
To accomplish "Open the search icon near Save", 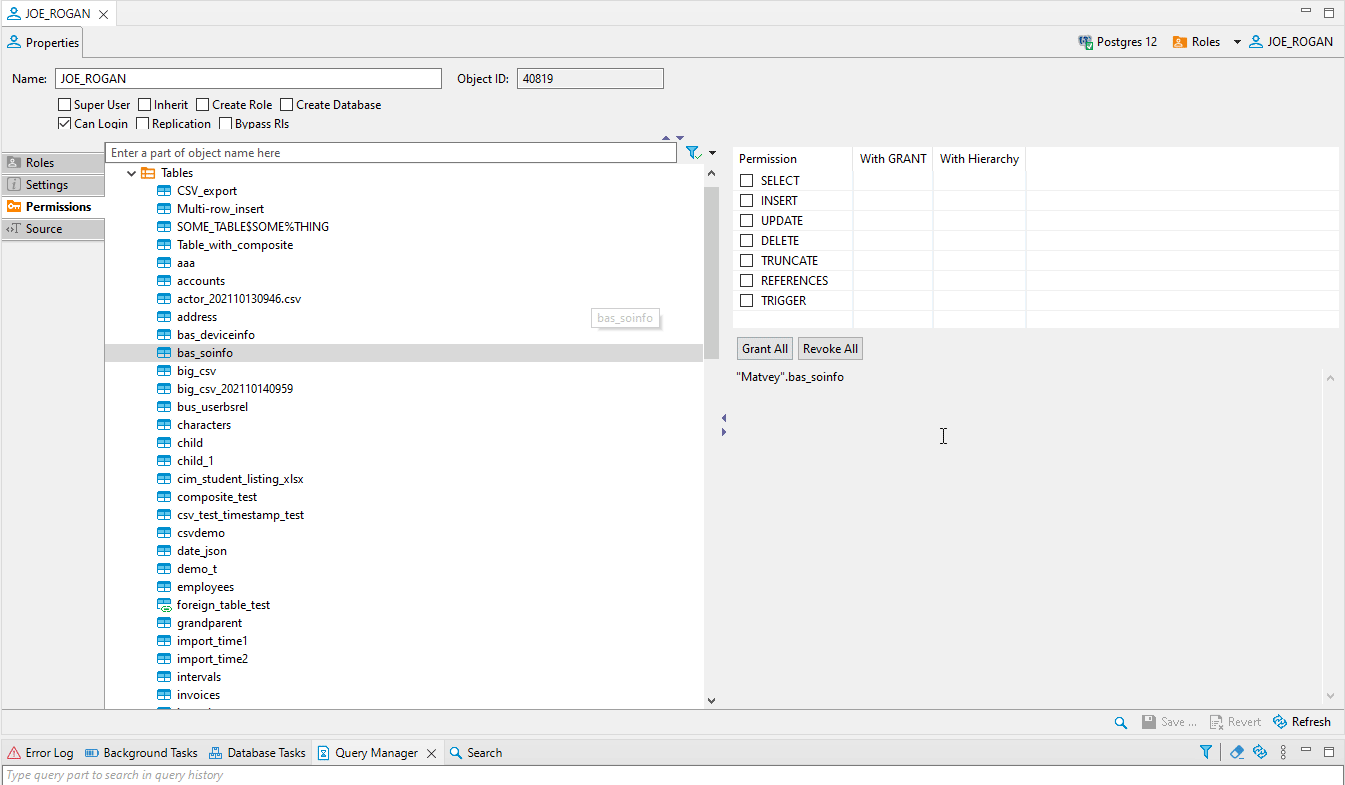I will tap(1120, 721).
